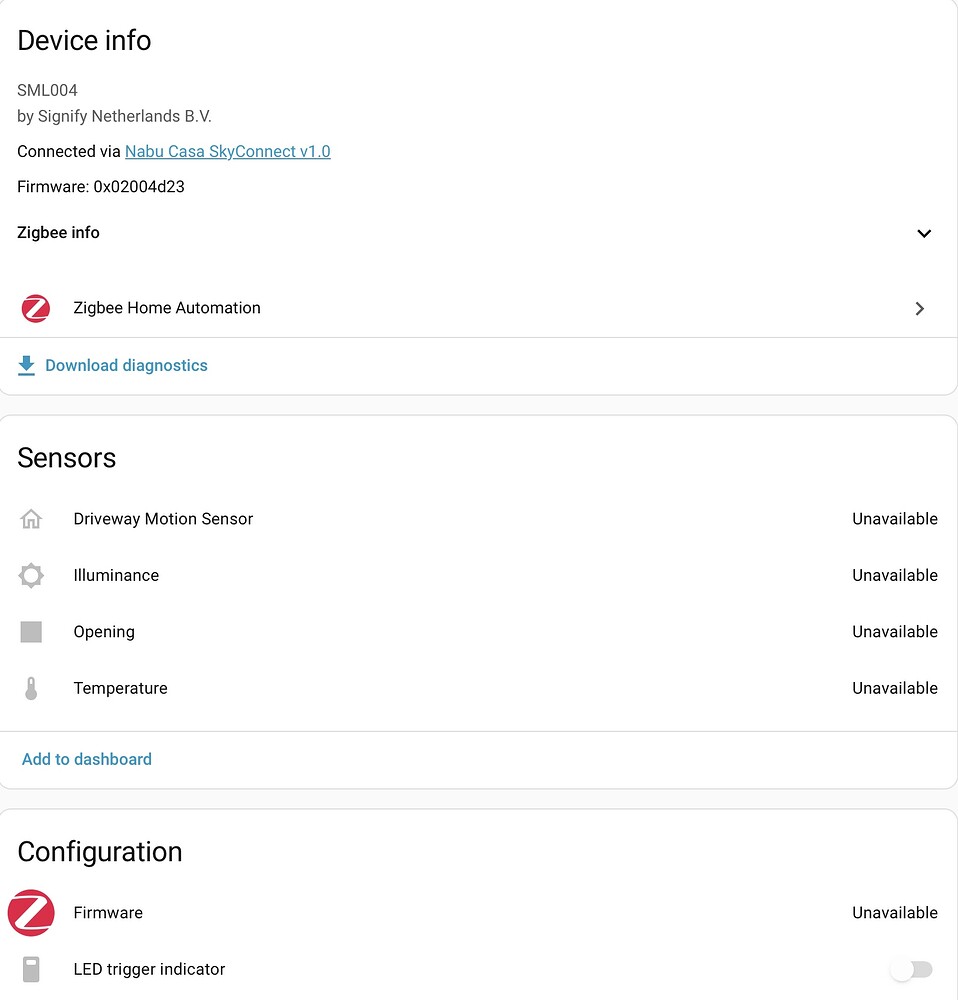The height and width of the screenshot is (1000, 958).
Task: Click the Illuminance sensor row
Action: 116,575
